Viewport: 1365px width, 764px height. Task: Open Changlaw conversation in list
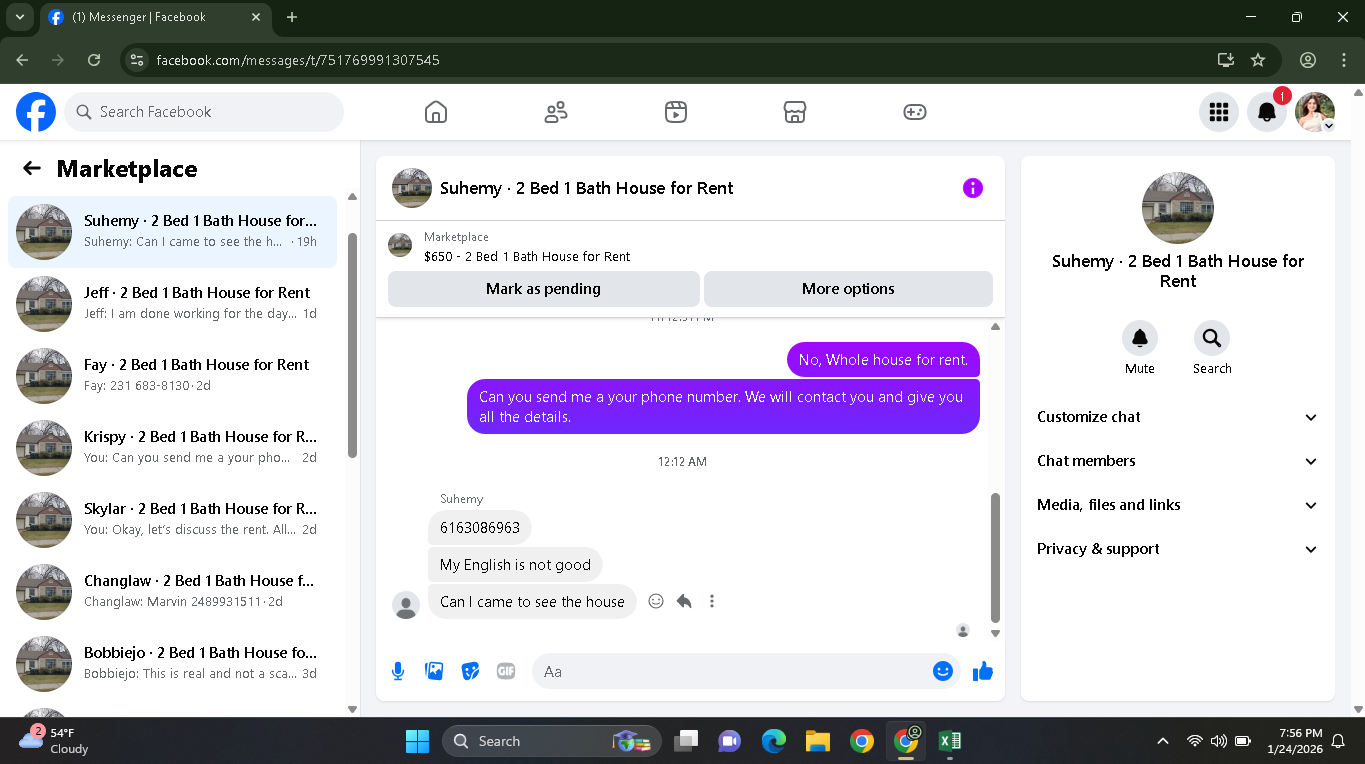click(172, 592)
